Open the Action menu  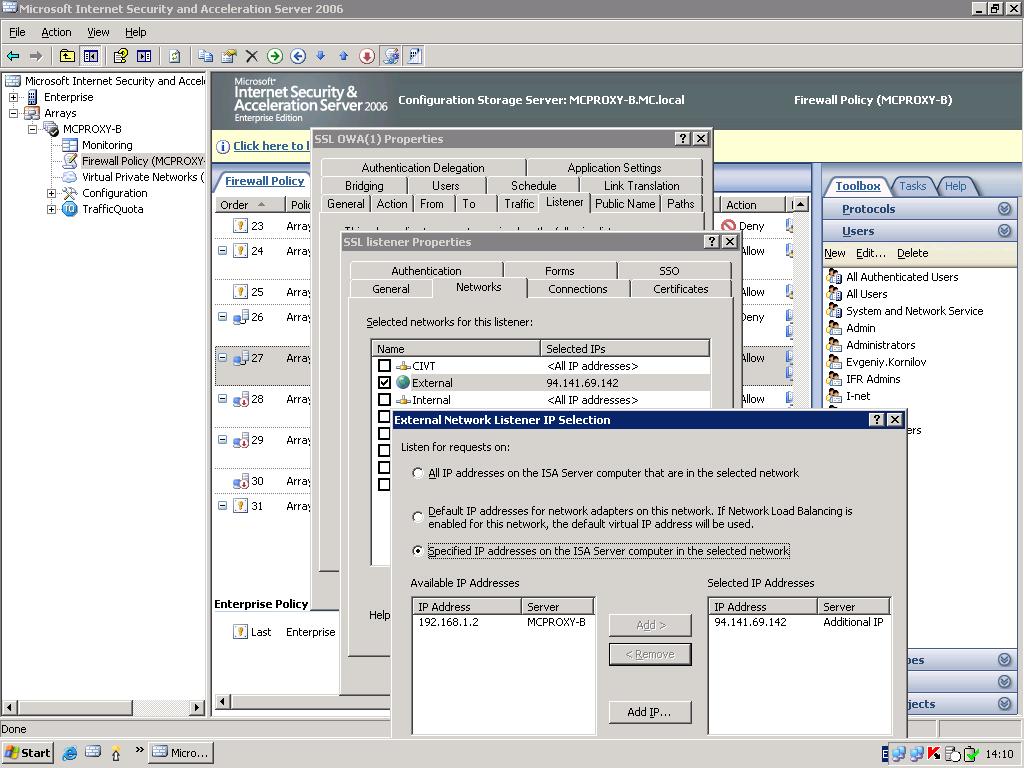coord(56,32)
